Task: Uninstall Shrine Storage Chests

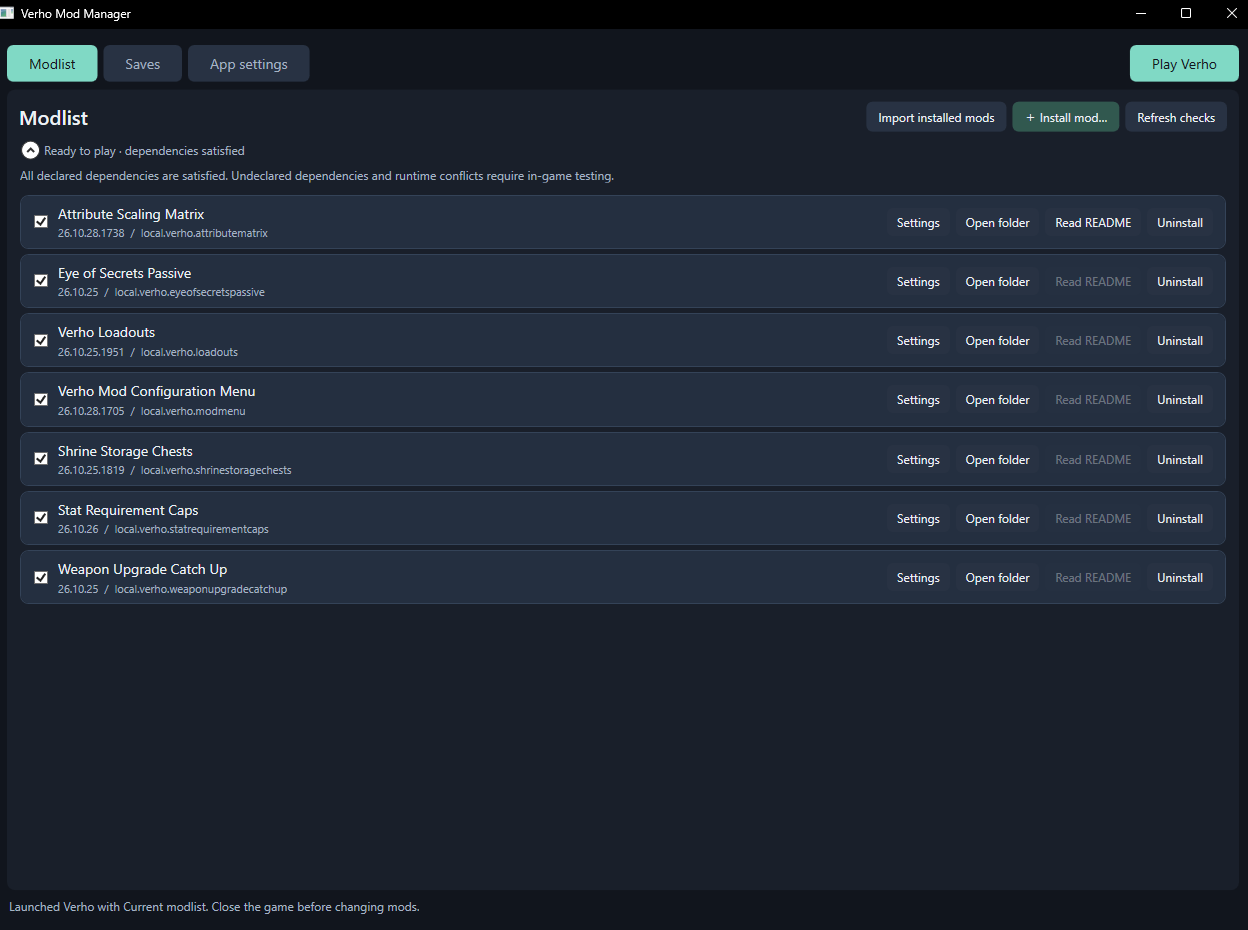Action: [x=1180, y=460]
